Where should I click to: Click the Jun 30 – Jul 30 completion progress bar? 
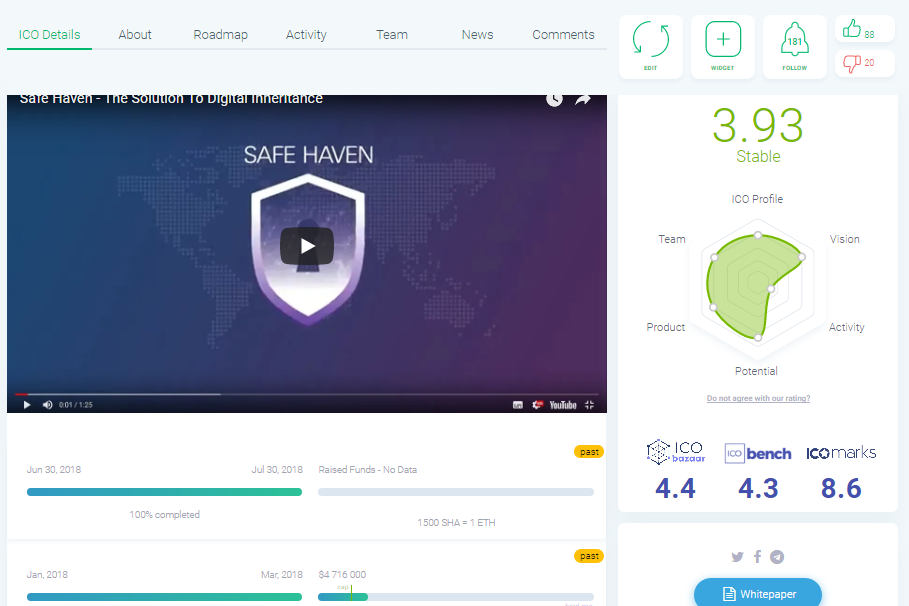165,492
